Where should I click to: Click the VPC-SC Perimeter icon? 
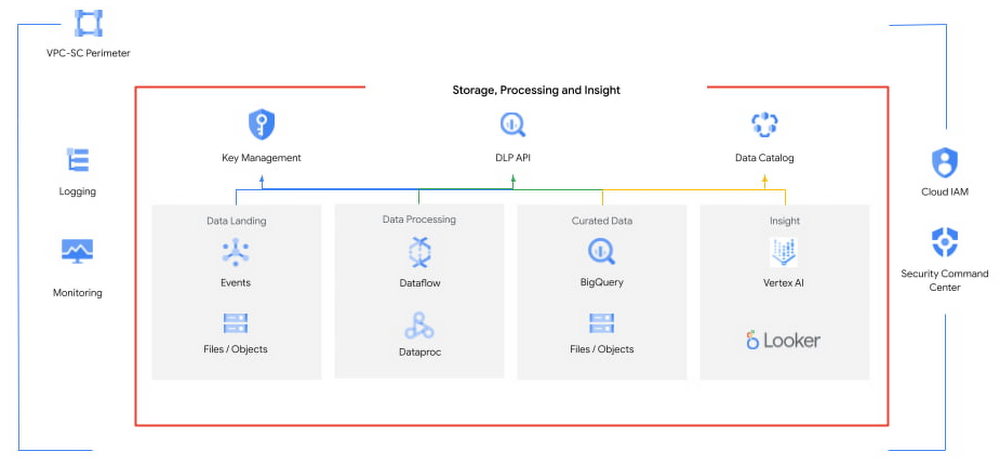click(88, 23)
